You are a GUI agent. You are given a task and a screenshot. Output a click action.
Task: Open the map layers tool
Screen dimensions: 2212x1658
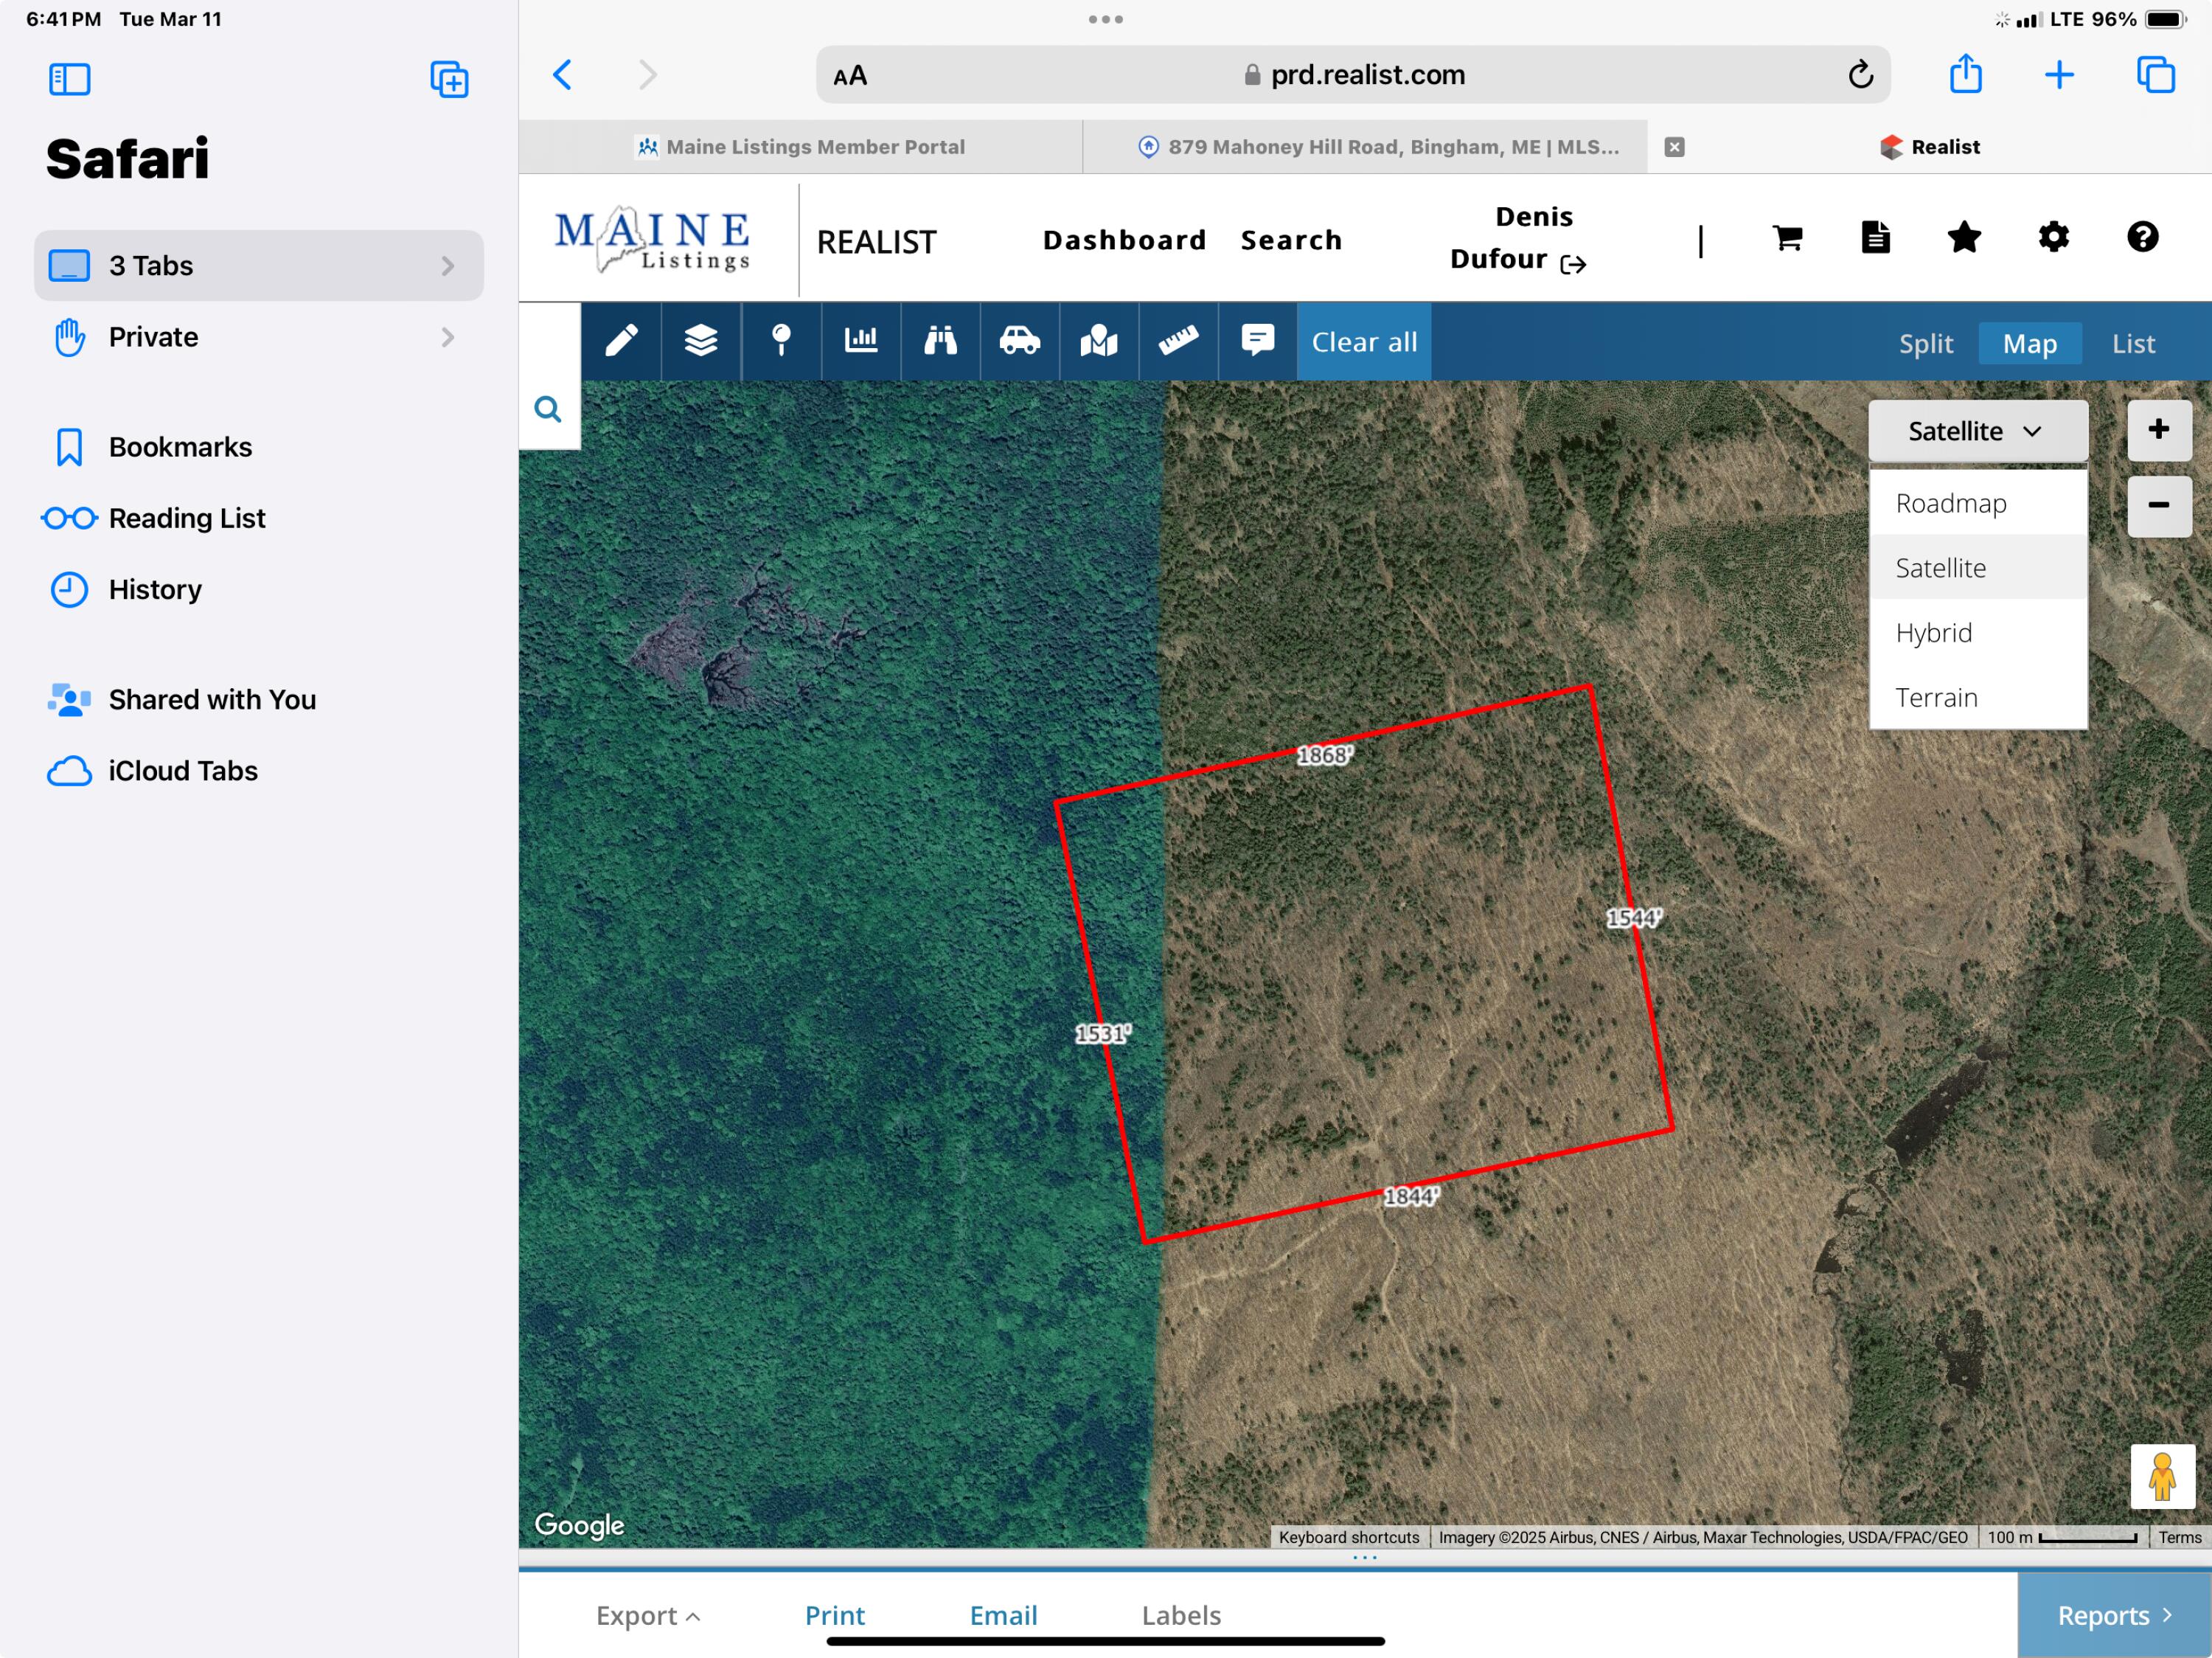tap(700, 341)
